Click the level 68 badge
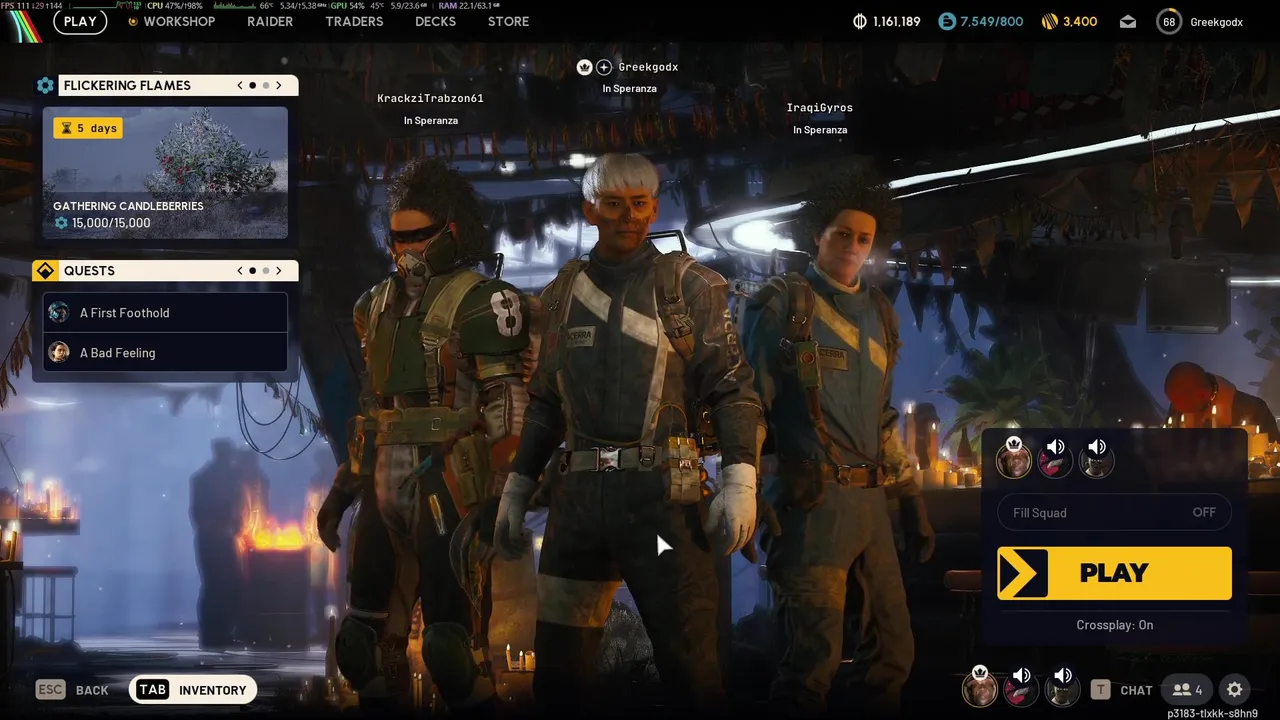Image resolution: width=1280 pixels, height=720 pixels. coord(1169,21)
